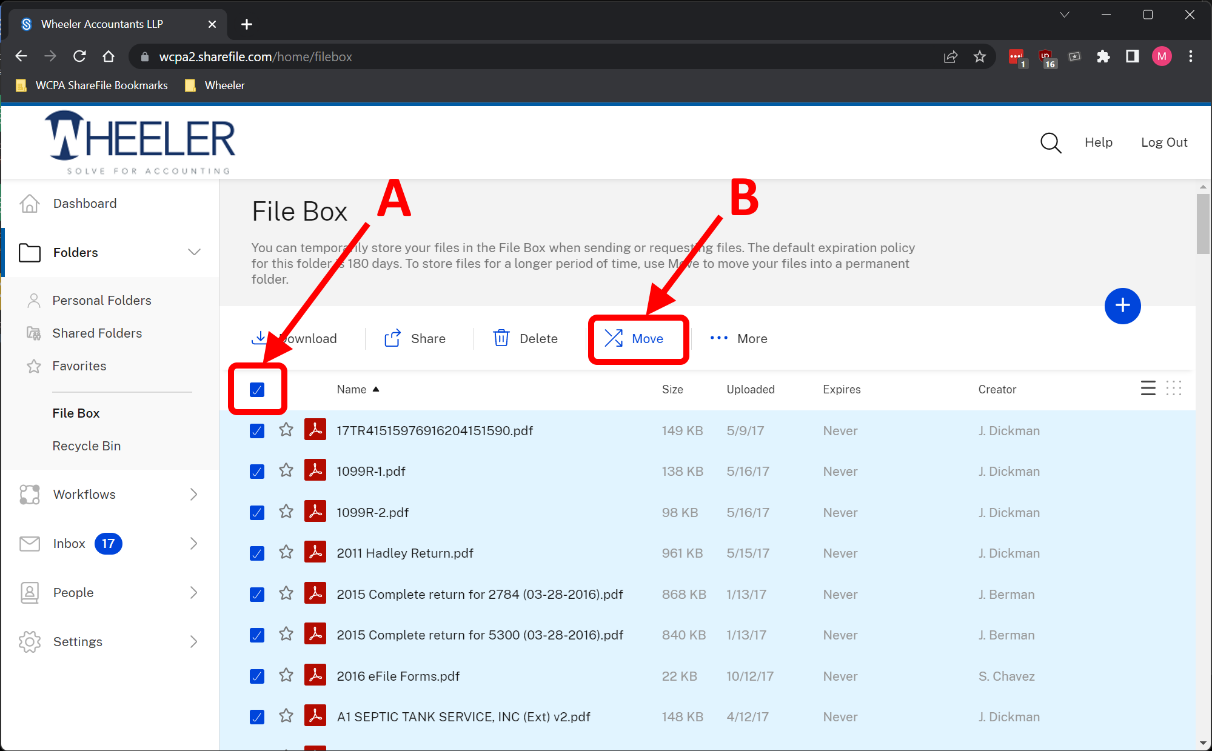Open the More actions dropdown
The image size is (1212, 751).
[x=739, y=338]
